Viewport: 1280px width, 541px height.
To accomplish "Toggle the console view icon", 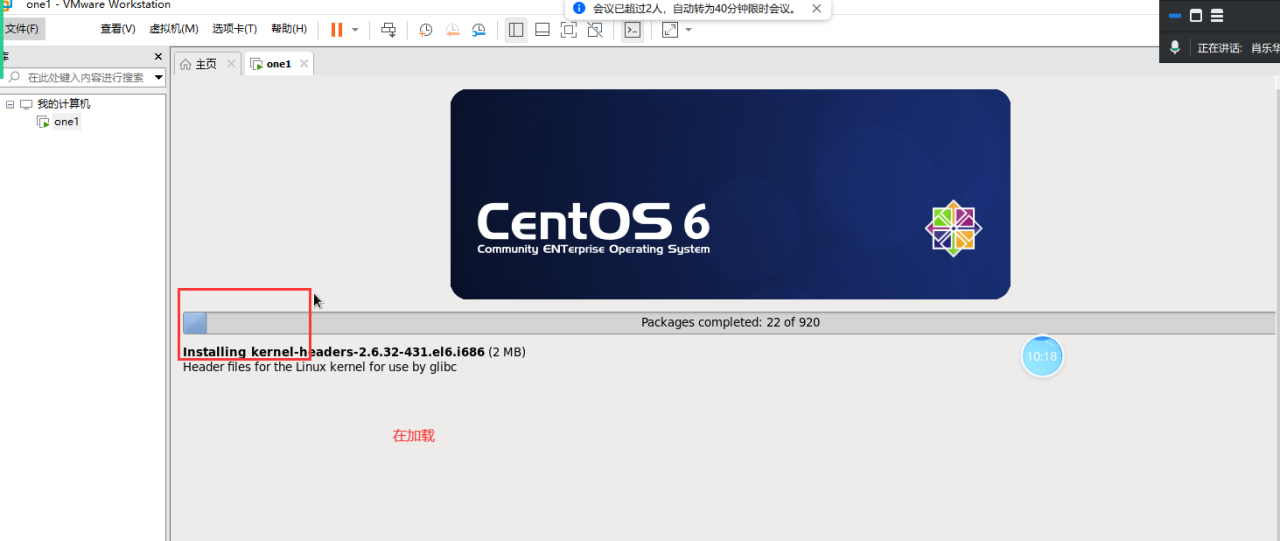I will point(632,30).
